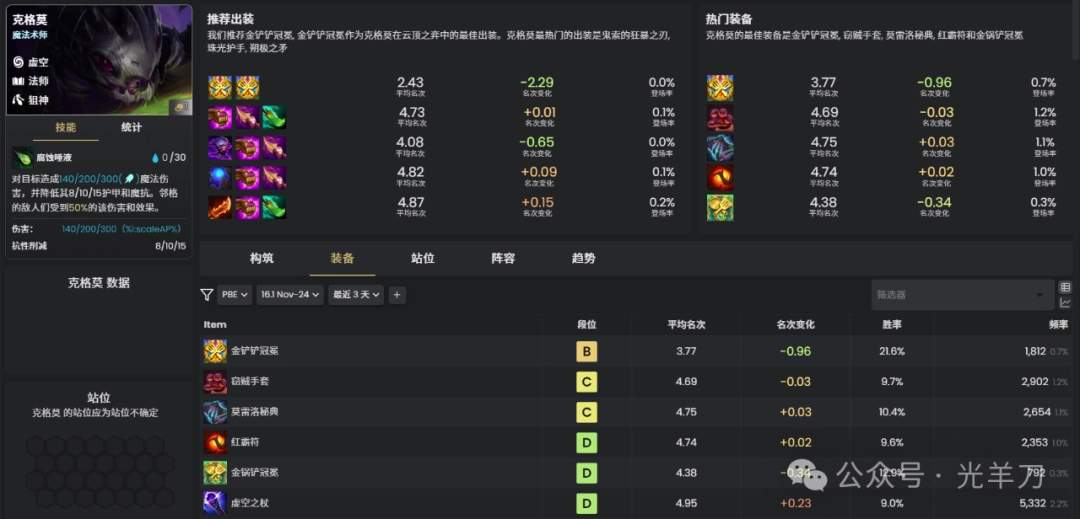Open the 统计 tab under champion portrait

131,127
